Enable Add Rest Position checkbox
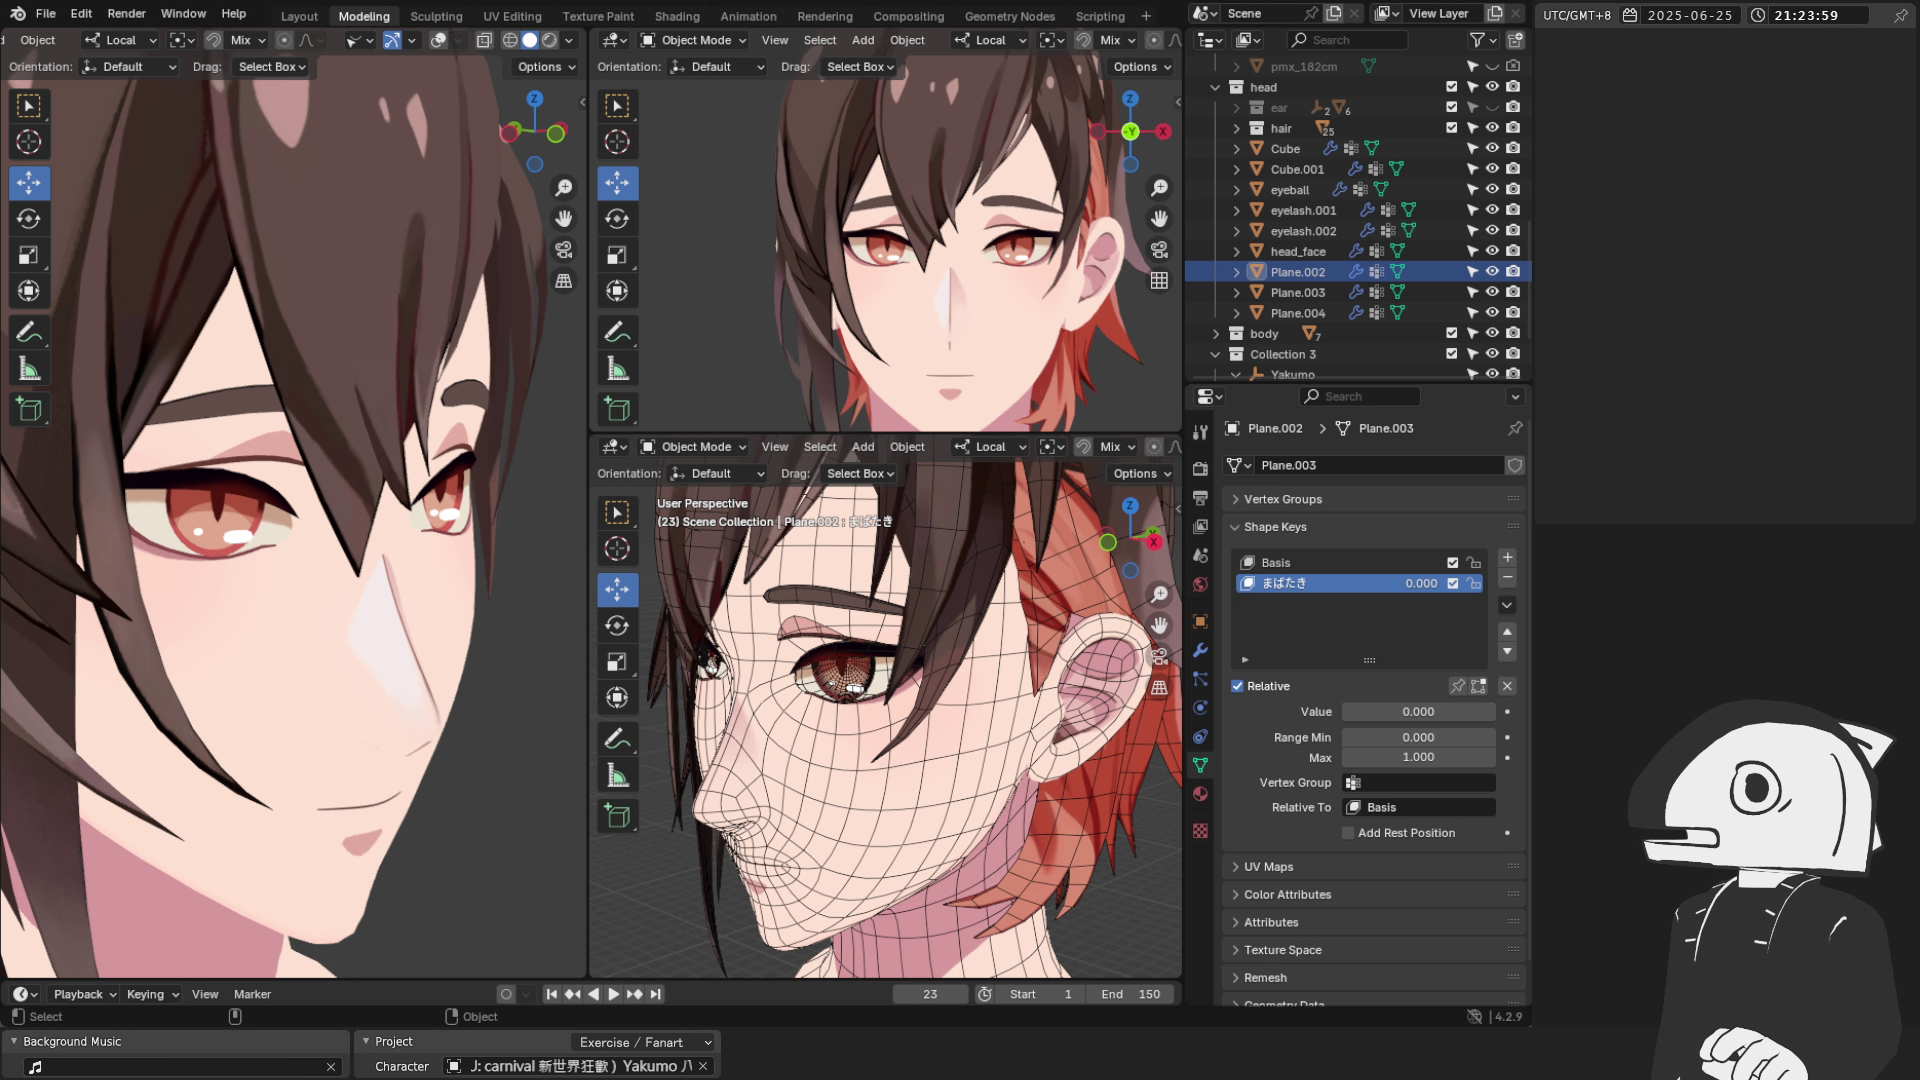The width and height of the screenshot is (1920, 1080). 1348,833
